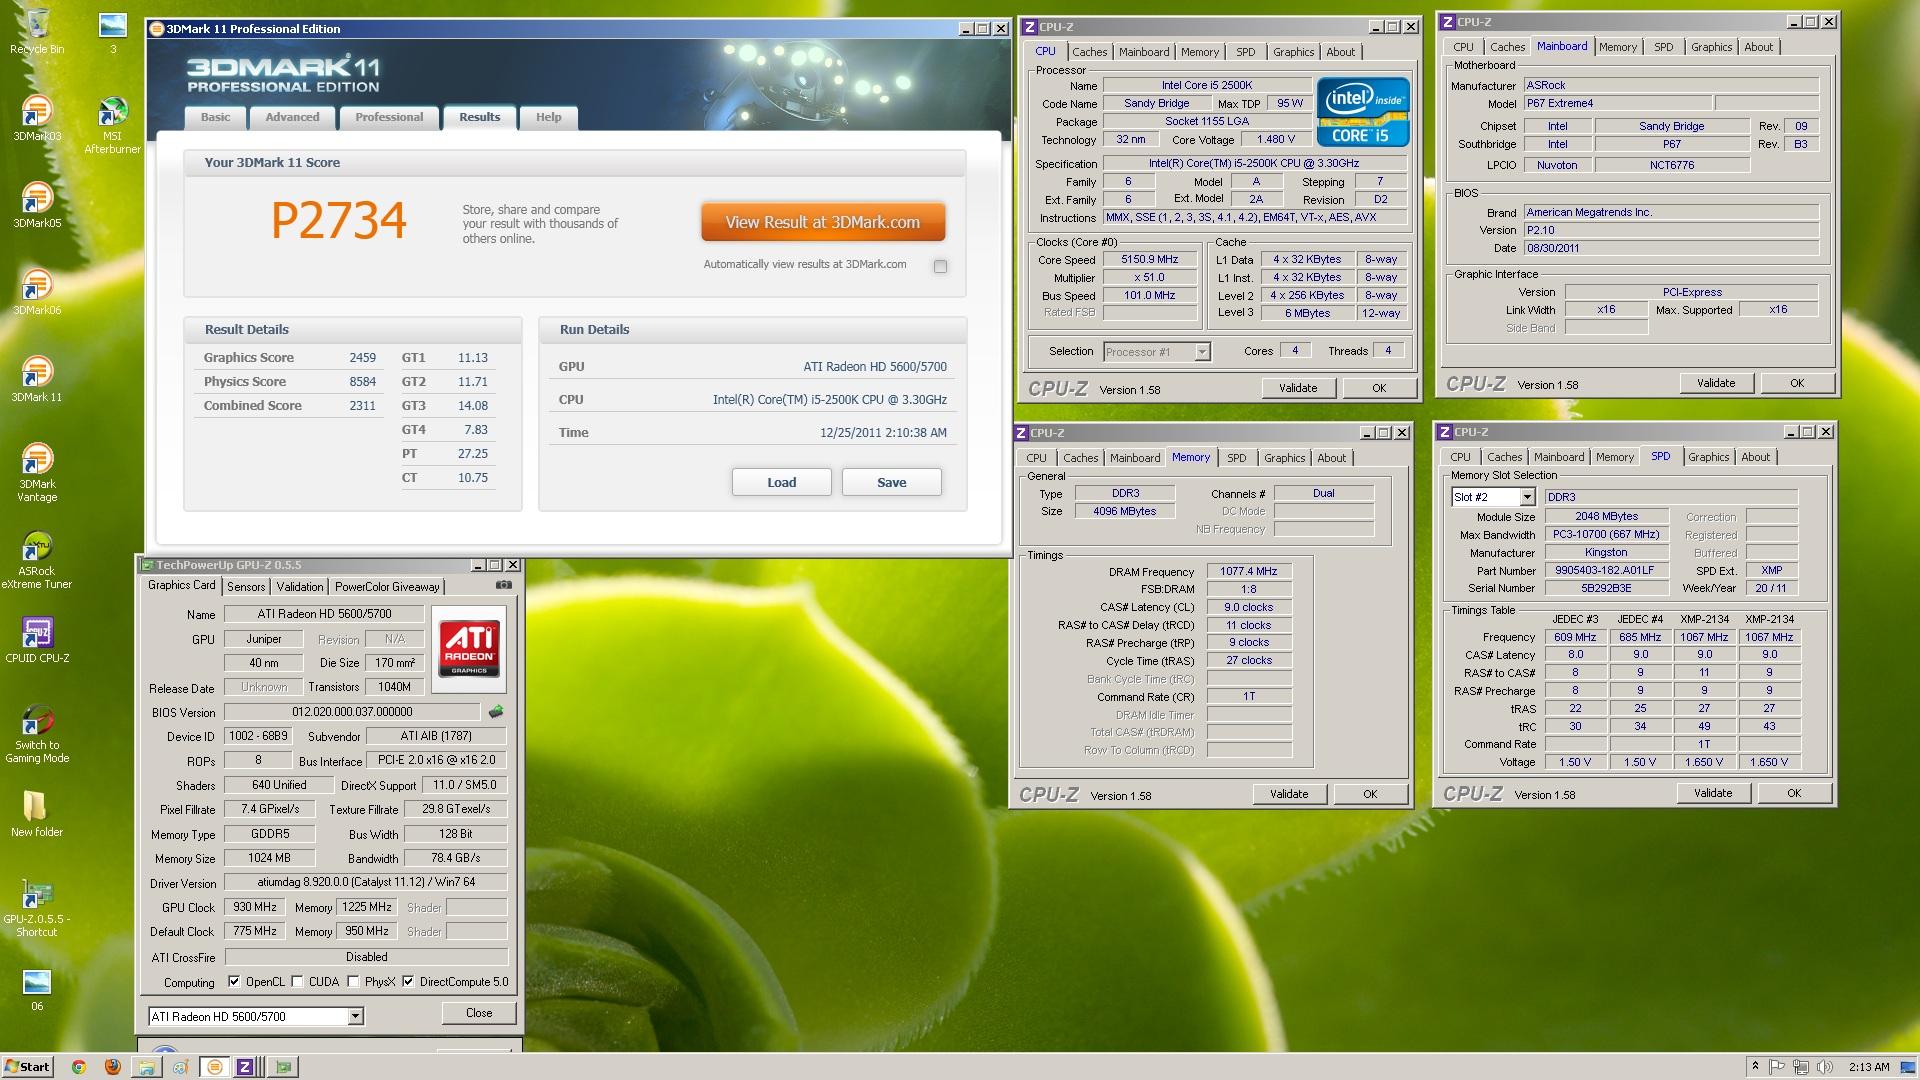Launch Chrome from the taskbar
Viewport: 1920px width, 1080px height.
(79, 1067)
